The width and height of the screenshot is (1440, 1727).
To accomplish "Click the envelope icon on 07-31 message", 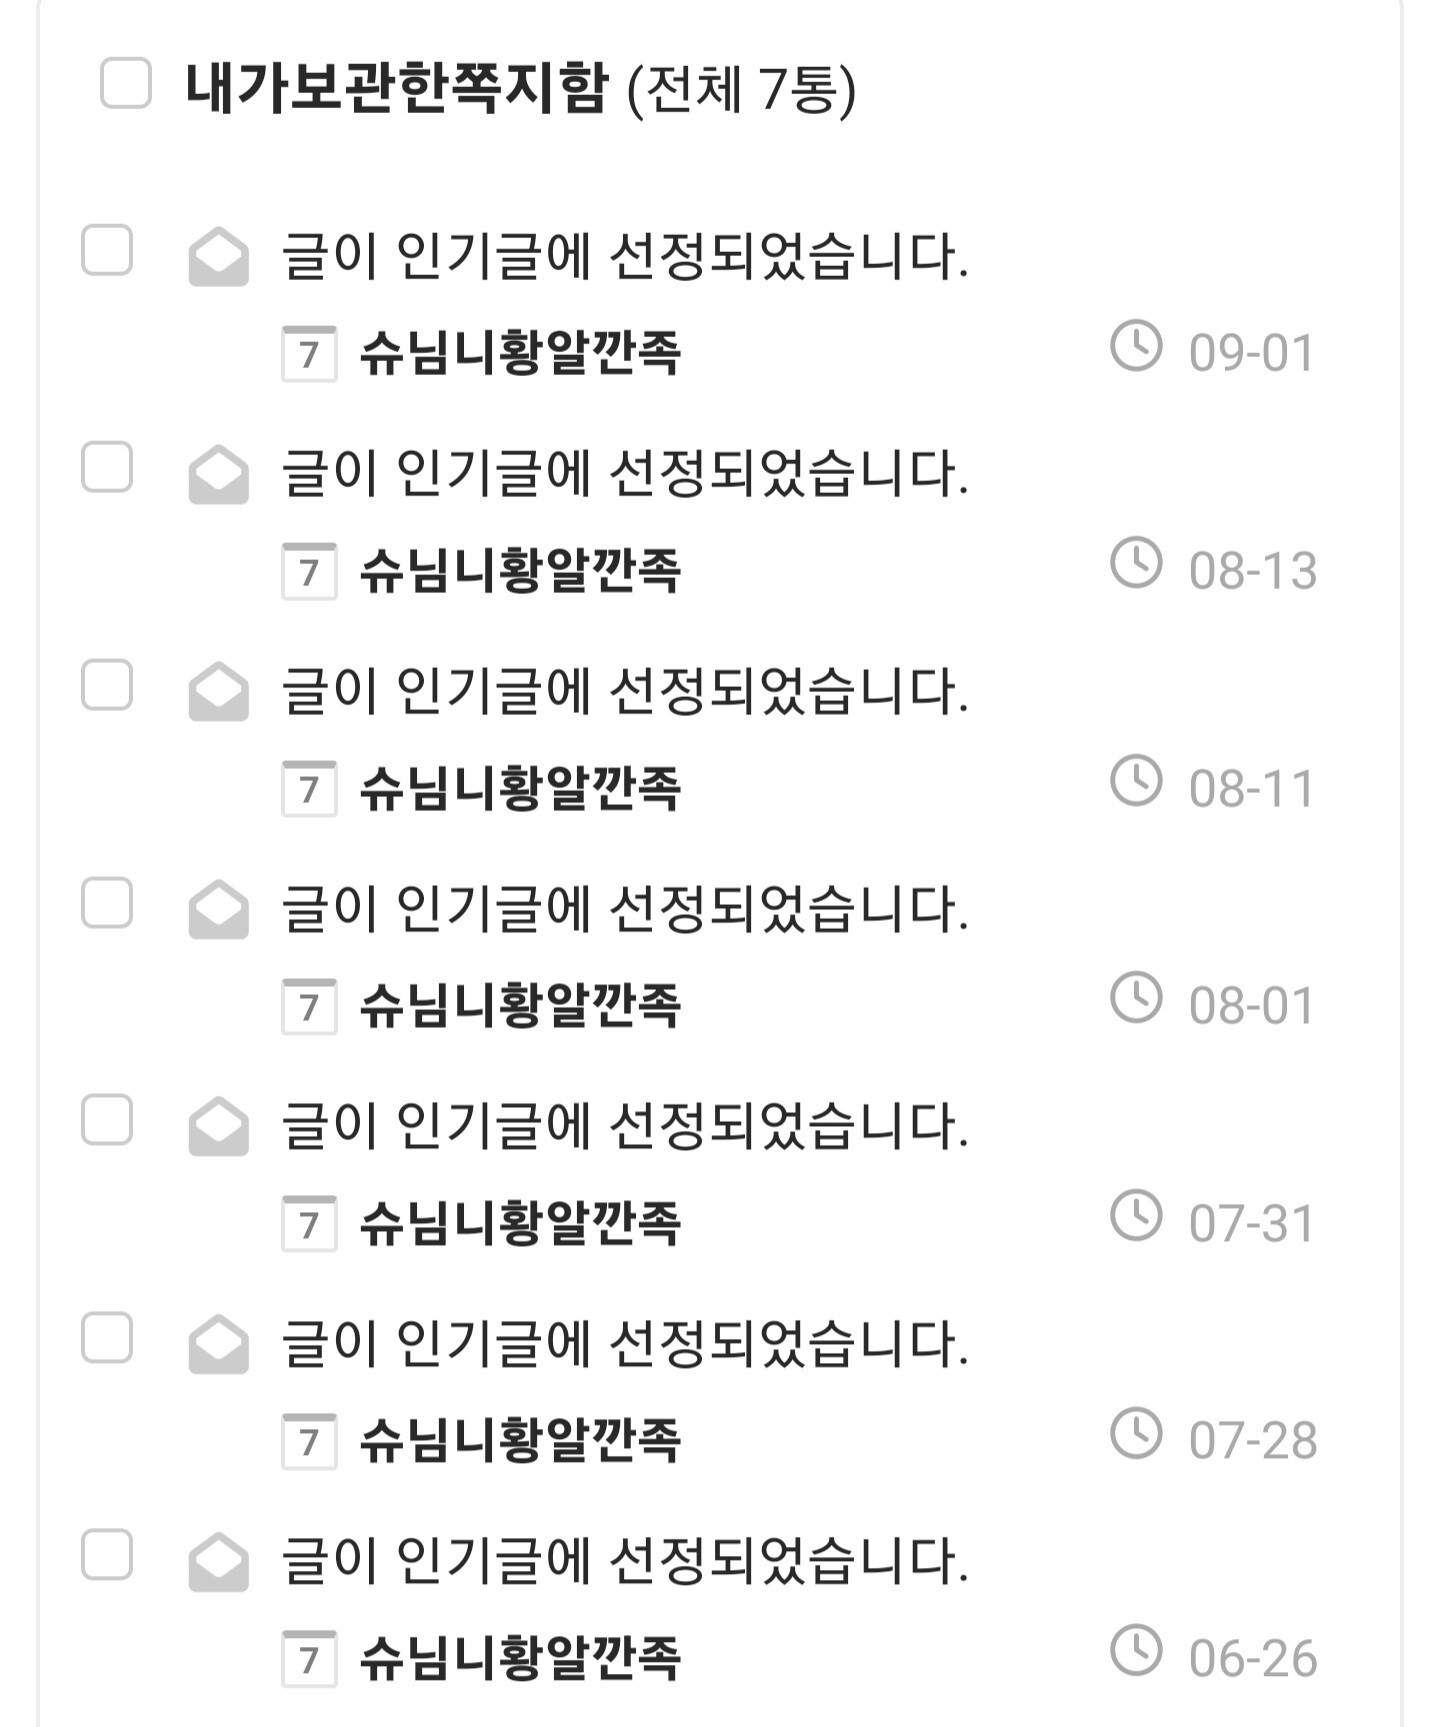I will point(218,1127).
